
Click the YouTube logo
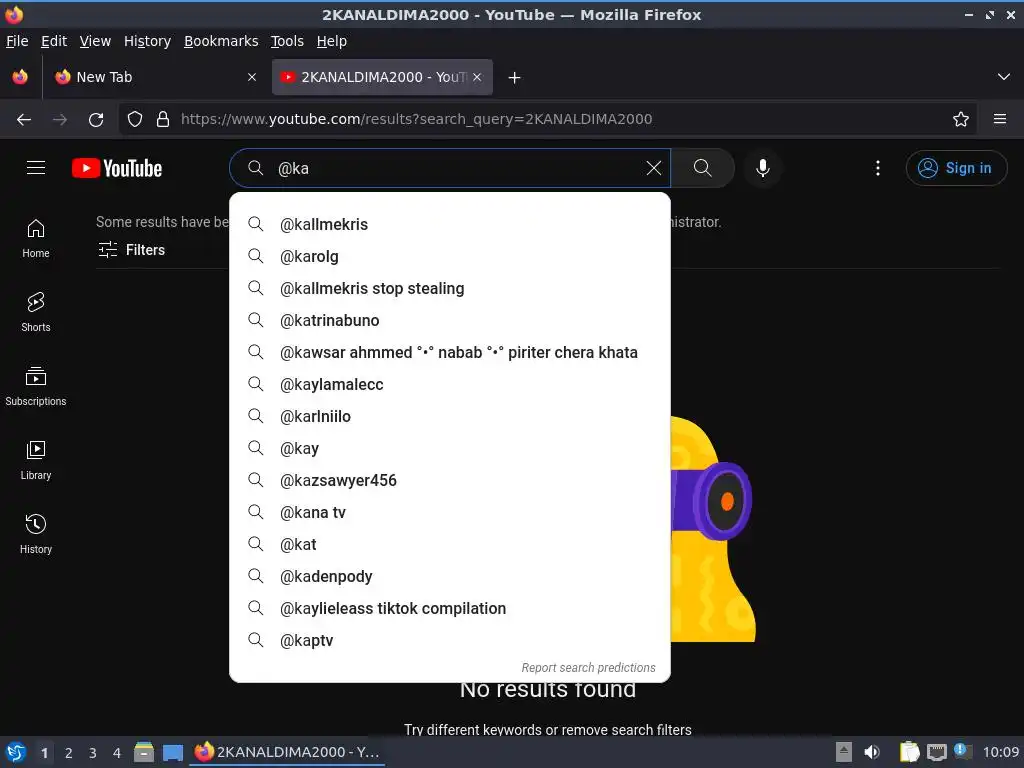(117, 168)
